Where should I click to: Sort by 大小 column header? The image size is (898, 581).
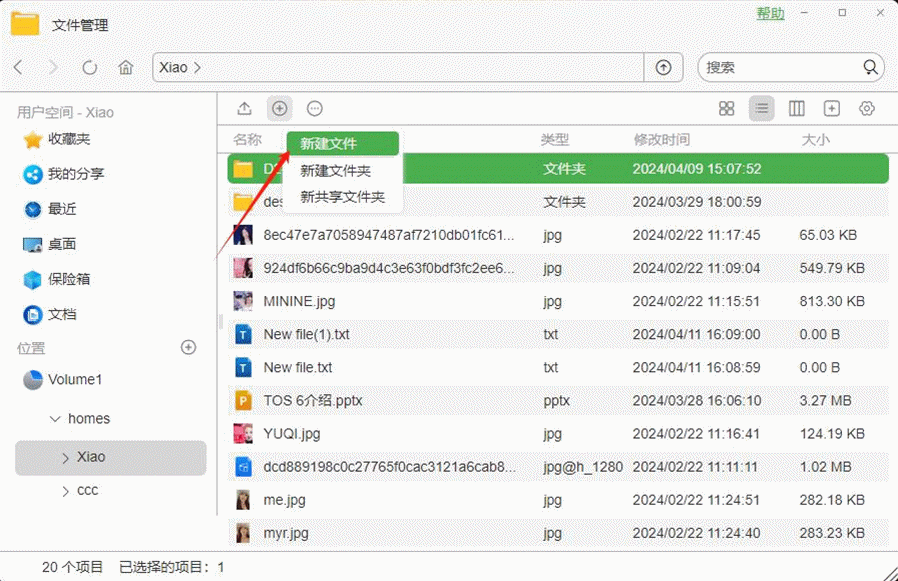pos(816,139)
